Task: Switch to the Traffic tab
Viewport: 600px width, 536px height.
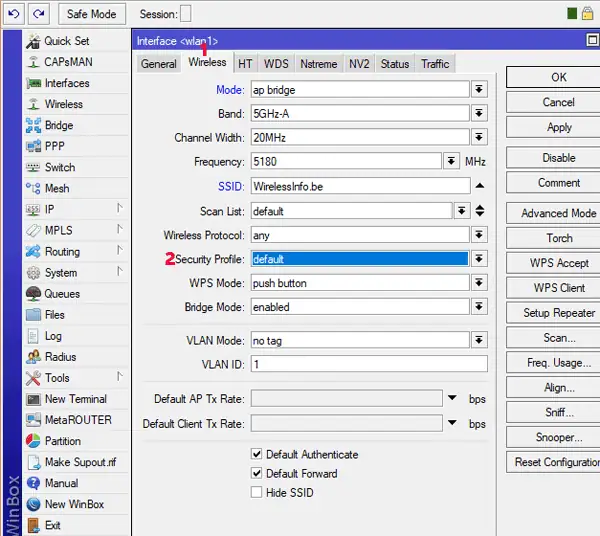Action: click(x=435, y=64)
